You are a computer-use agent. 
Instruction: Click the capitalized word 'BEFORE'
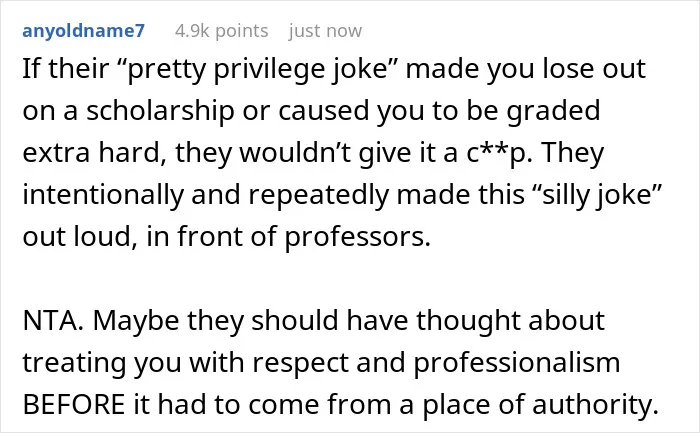[x=74, y=404]
